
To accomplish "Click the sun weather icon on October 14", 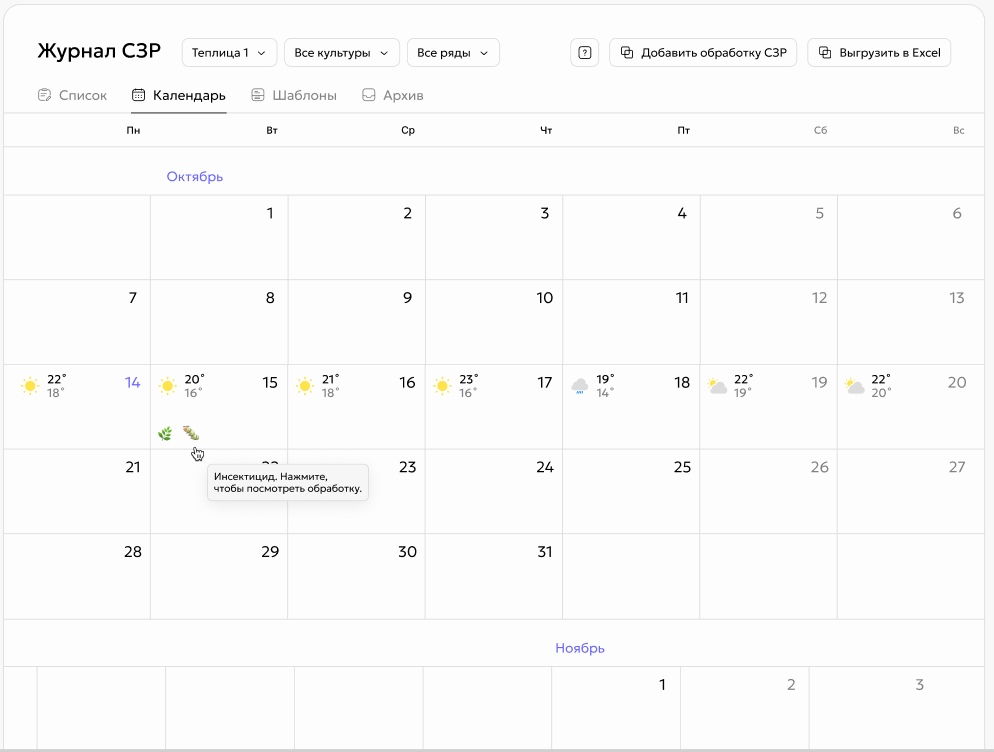I will tap(30, 386).
